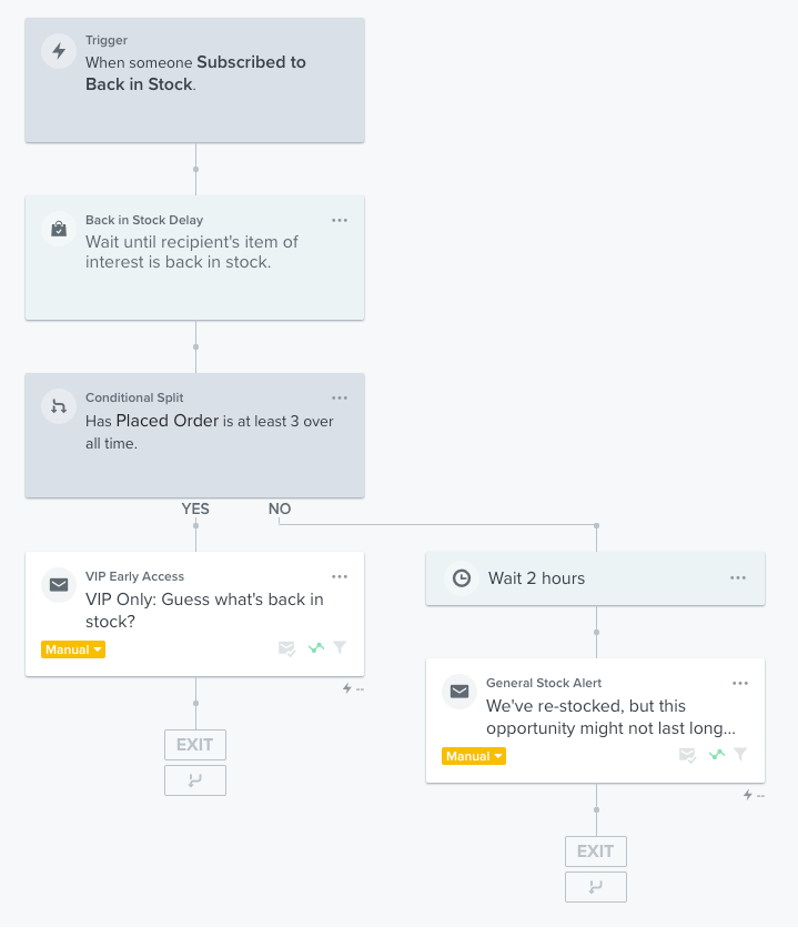Toggle smart sending icon on General Stock Alert
This screenshot has width=798, height=928.
(688, 755)
